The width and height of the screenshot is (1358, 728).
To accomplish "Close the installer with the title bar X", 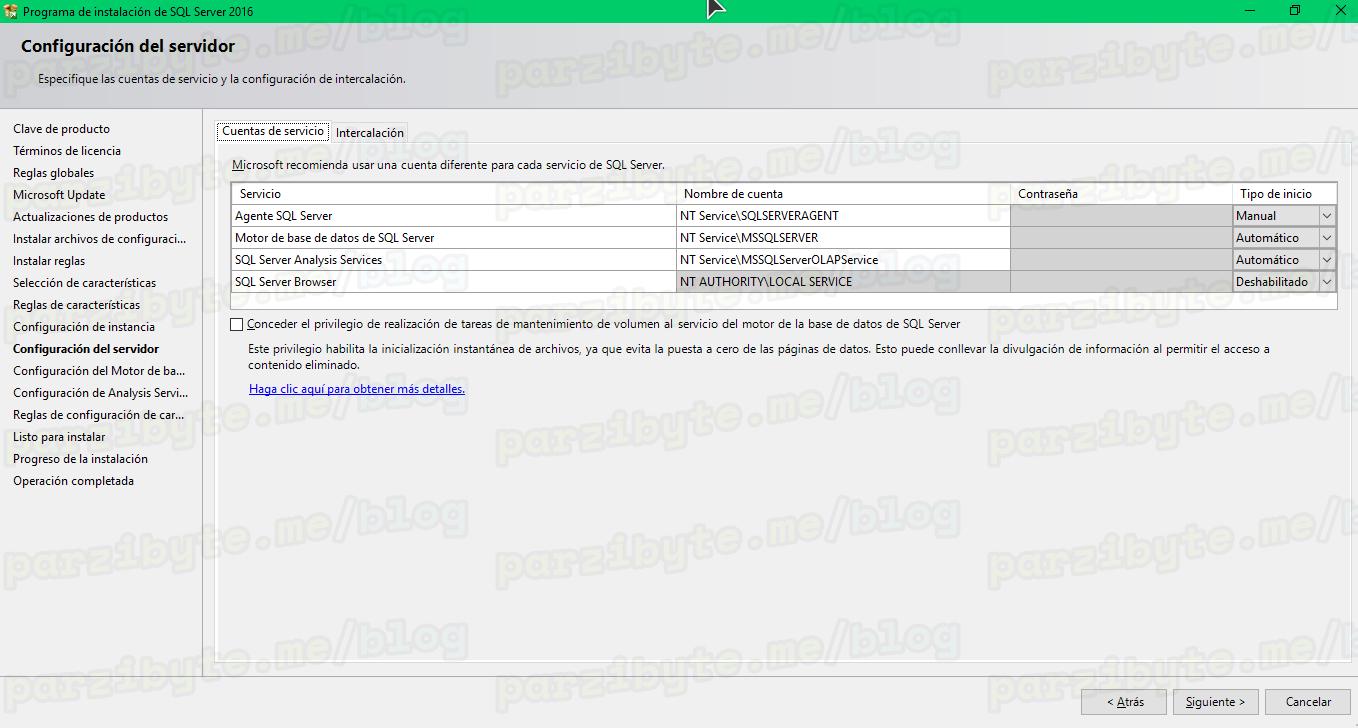I will click(1340, 11).
